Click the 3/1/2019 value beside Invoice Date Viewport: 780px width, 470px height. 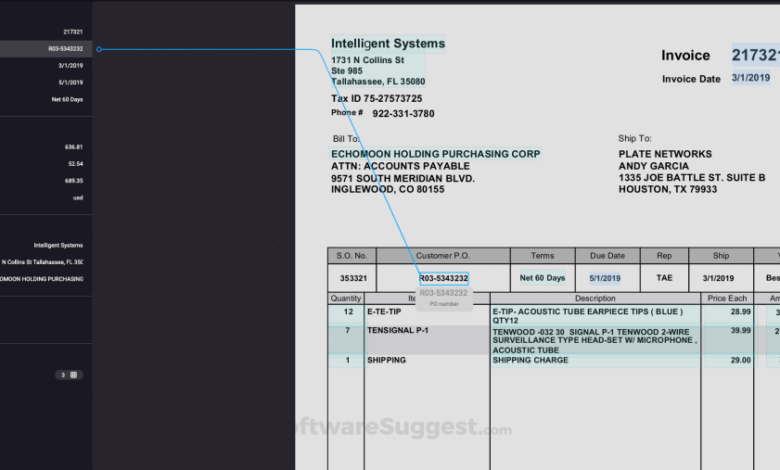[x=751, y=78]
